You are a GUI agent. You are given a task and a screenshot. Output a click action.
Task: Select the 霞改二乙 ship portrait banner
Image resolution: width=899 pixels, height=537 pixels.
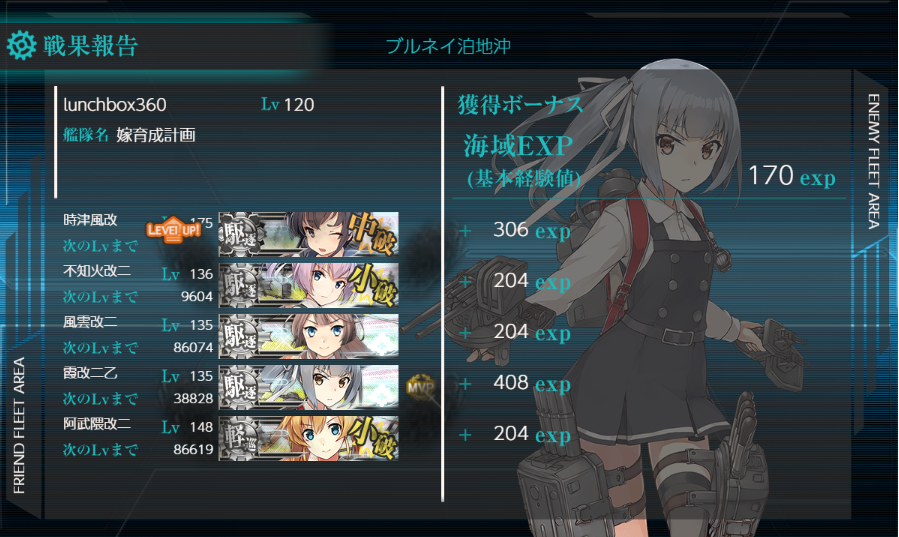308,387
